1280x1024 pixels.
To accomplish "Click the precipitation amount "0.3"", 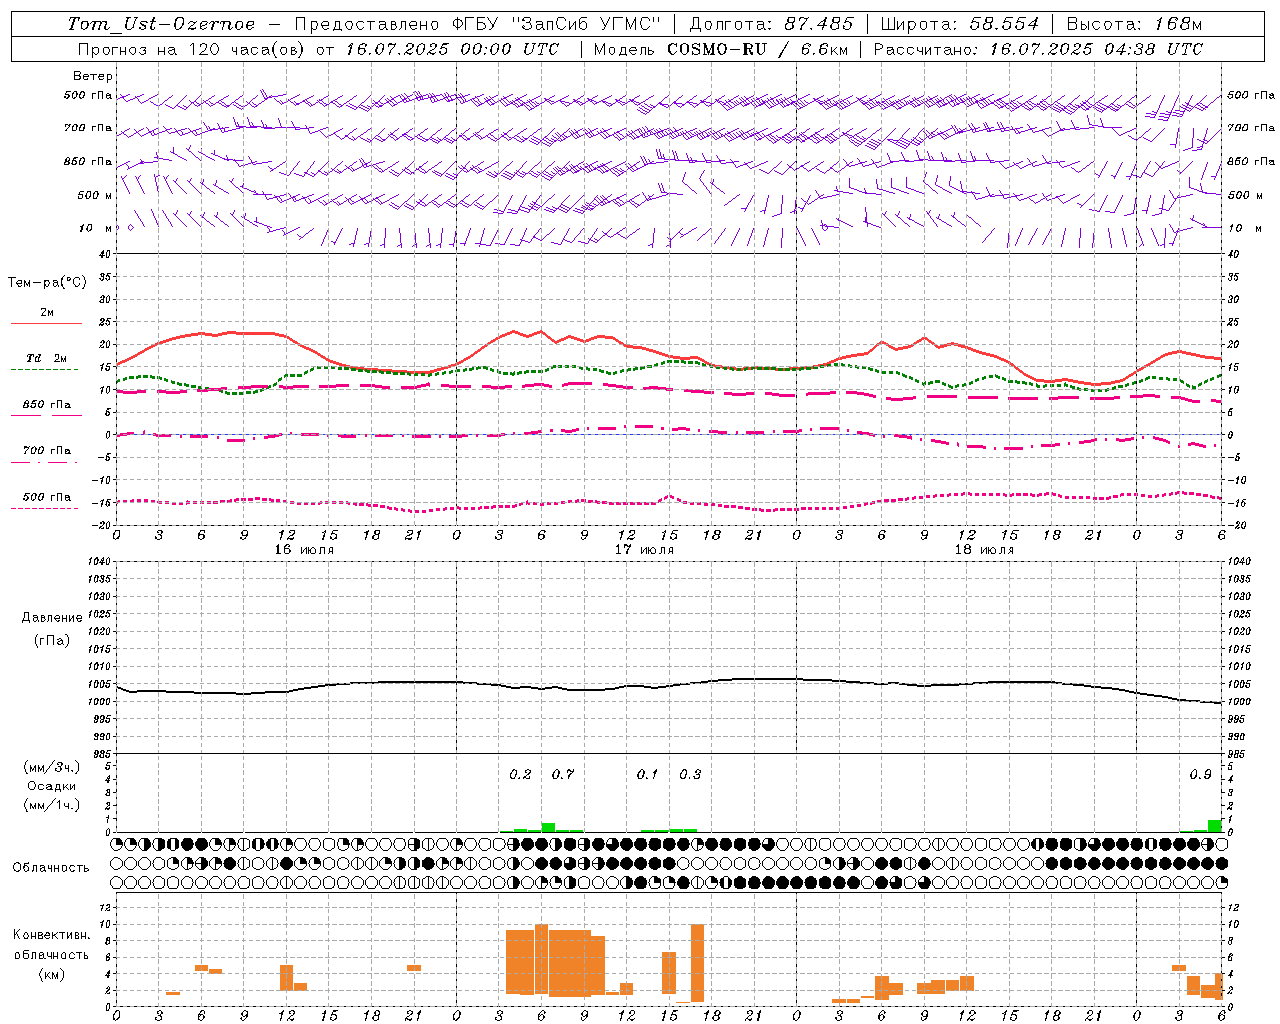I will click(690, 774).
